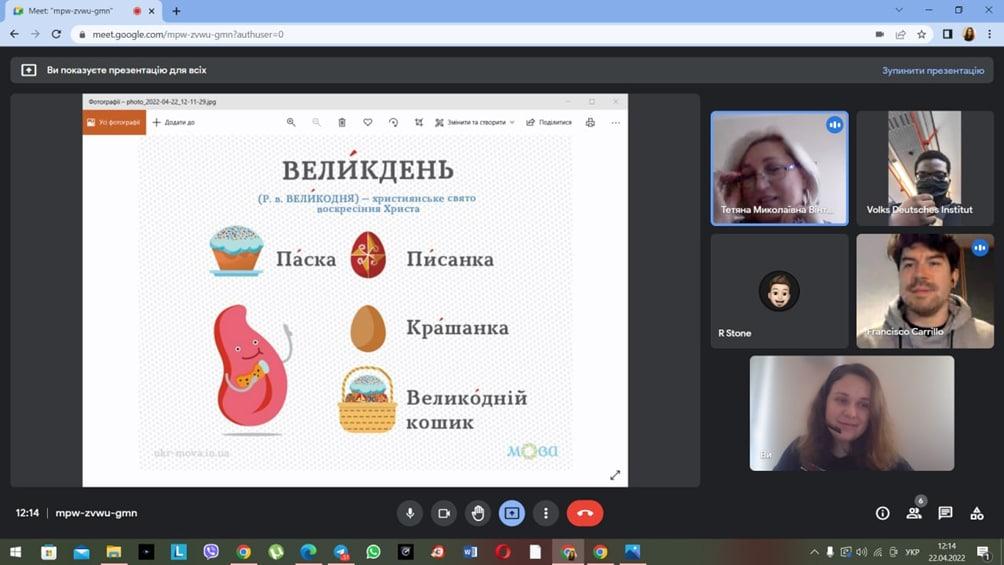1004x565 pixels.
Task: Open the Chrome tab search chevron
Action: coord(898,11)
